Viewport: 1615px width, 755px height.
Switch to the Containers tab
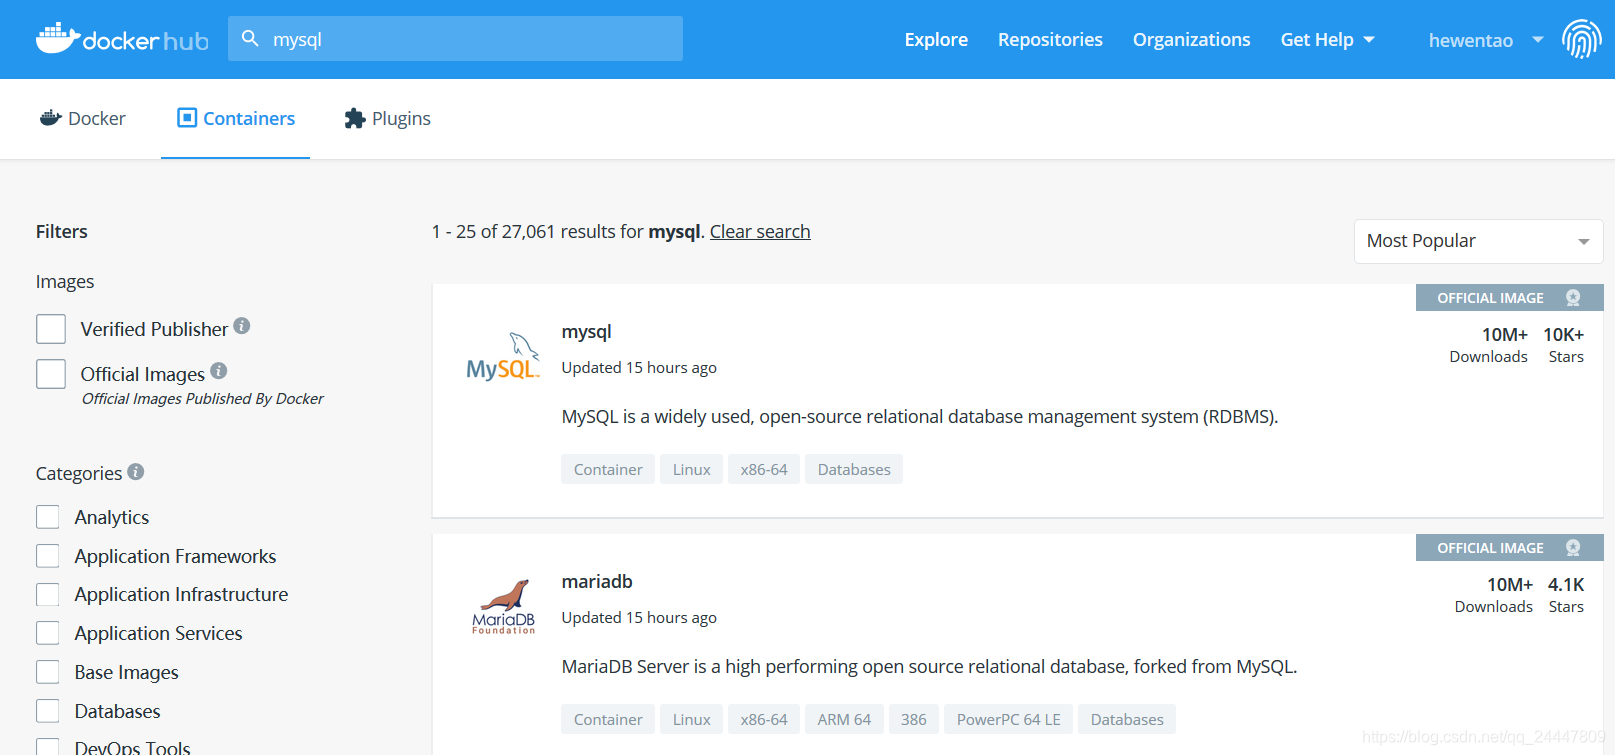236,118
